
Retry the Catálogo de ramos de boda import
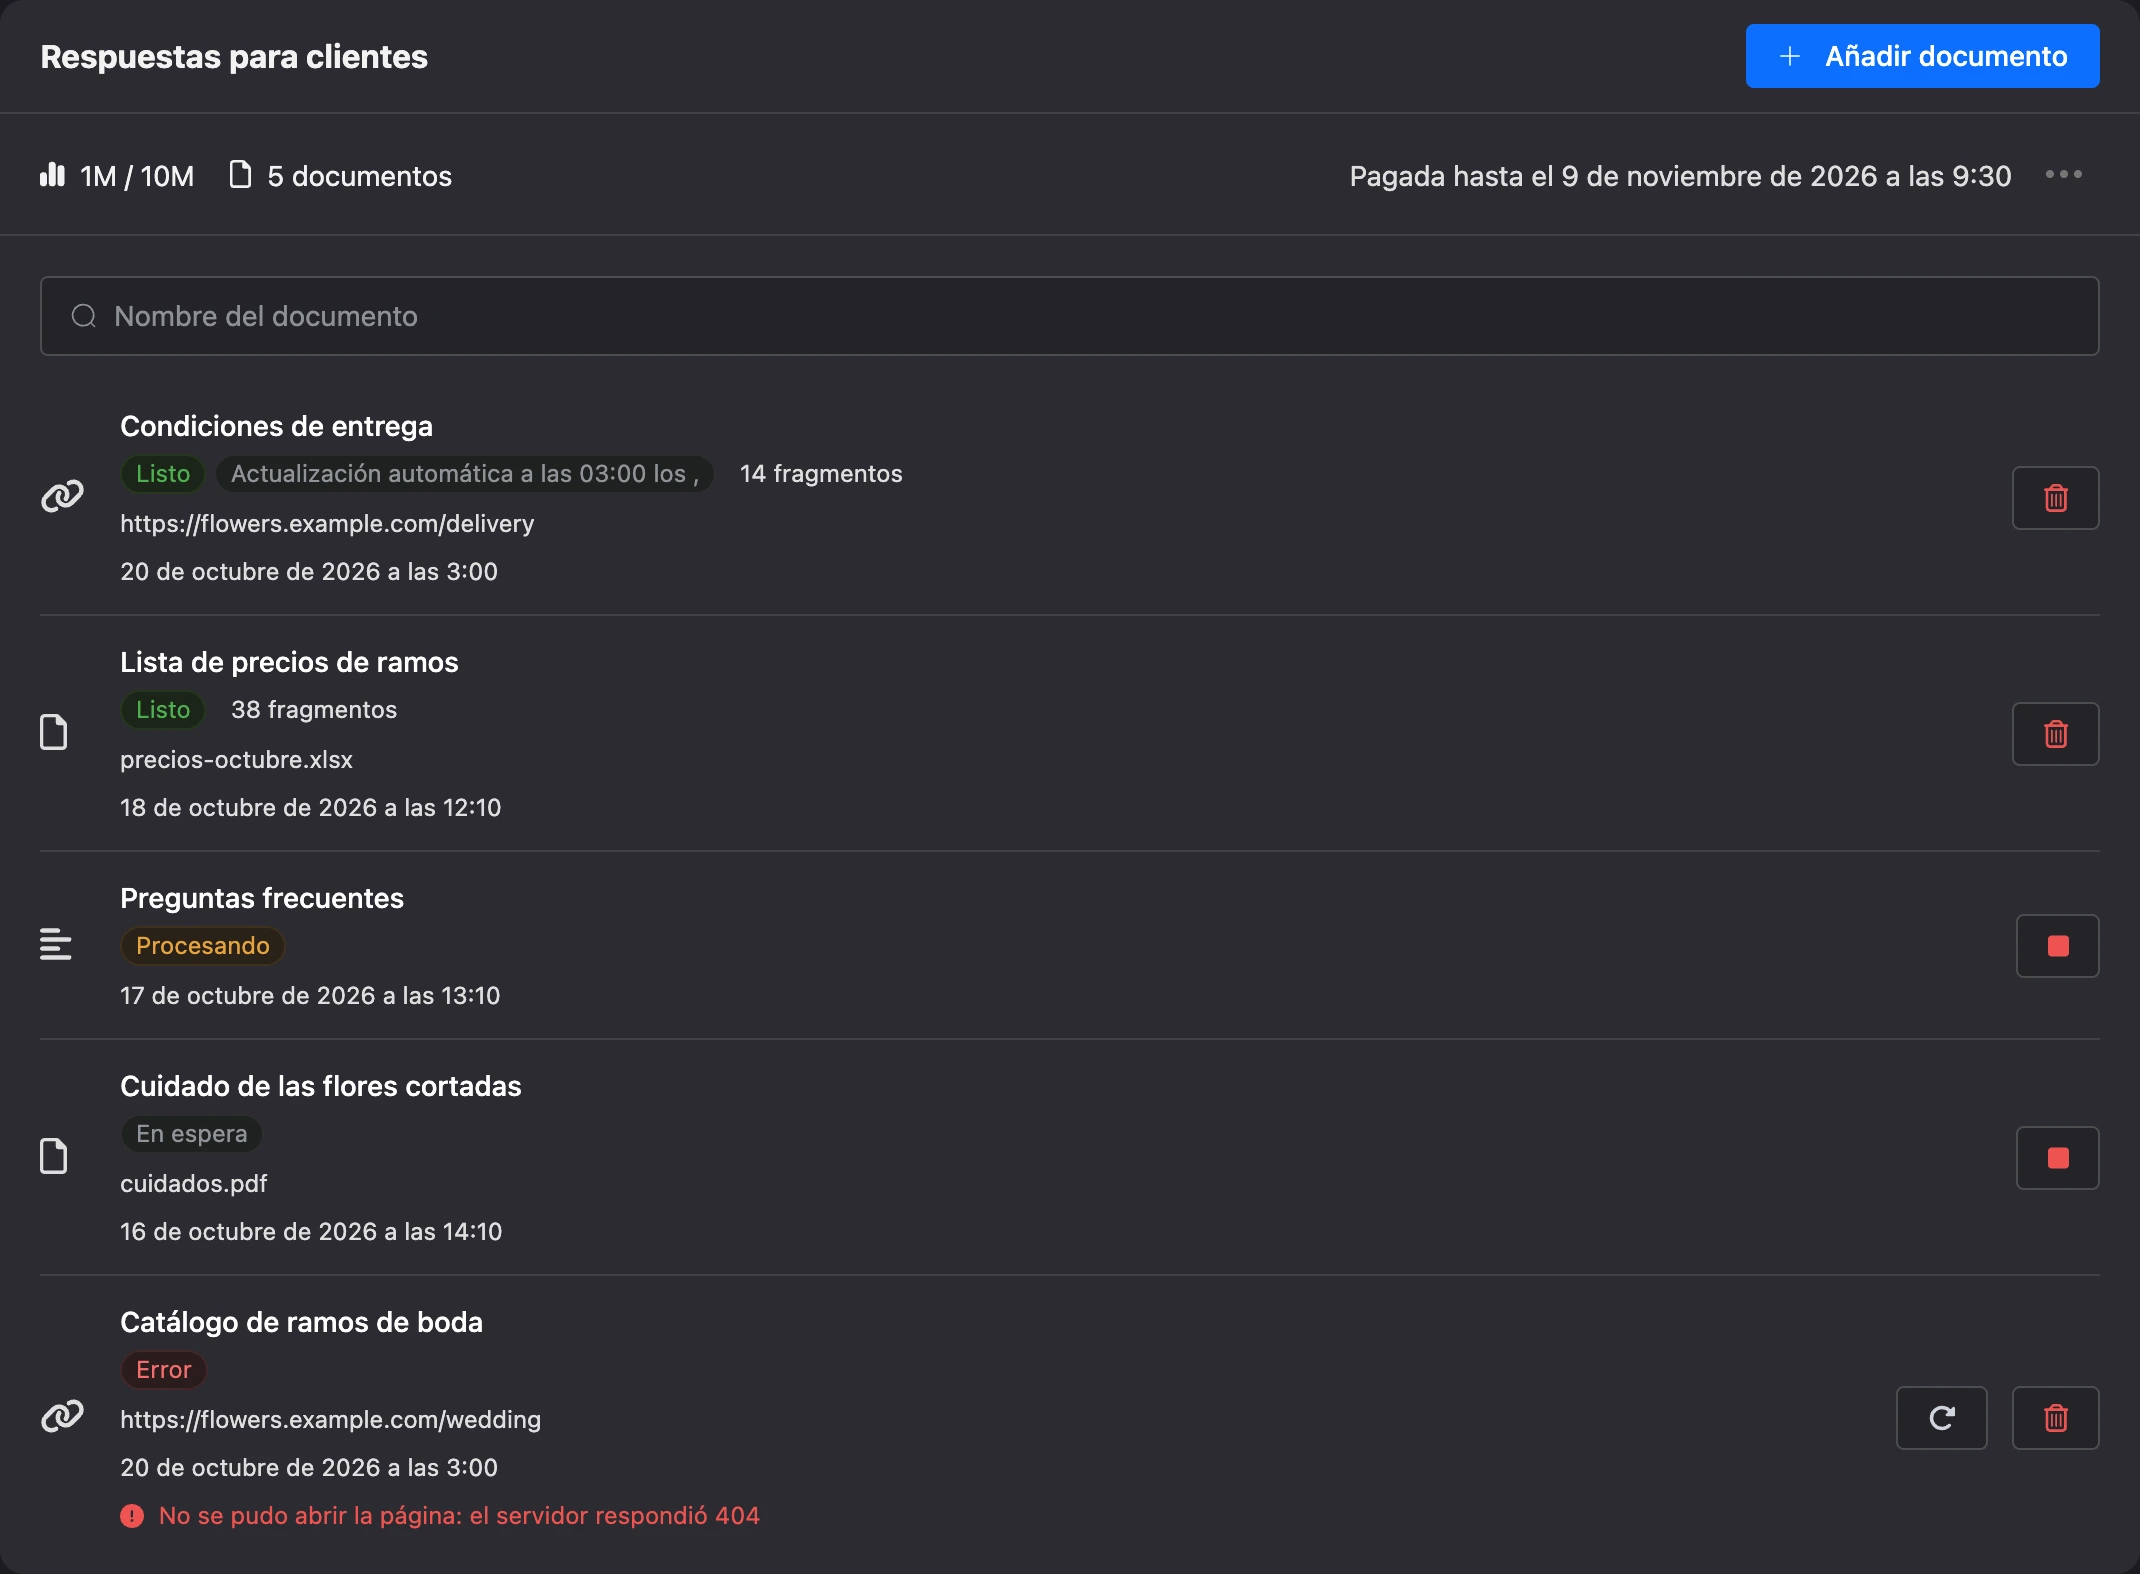(1941, 1418)
